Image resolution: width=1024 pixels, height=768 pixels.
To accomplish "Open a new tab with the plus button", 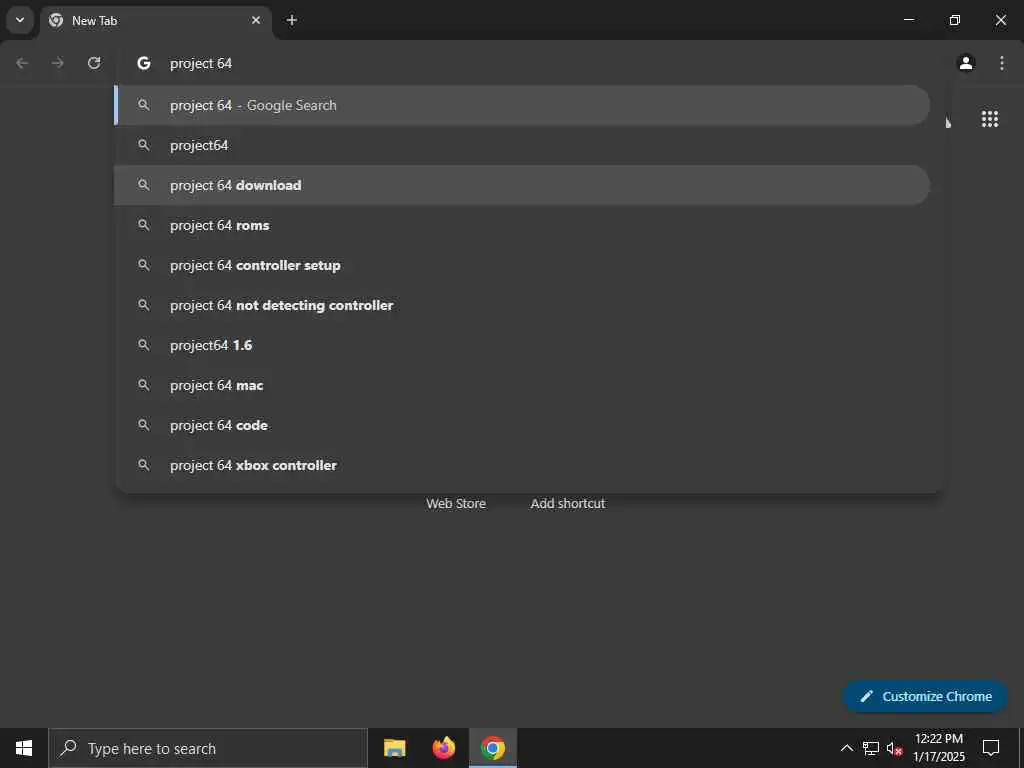I will [x=292, y=20].
